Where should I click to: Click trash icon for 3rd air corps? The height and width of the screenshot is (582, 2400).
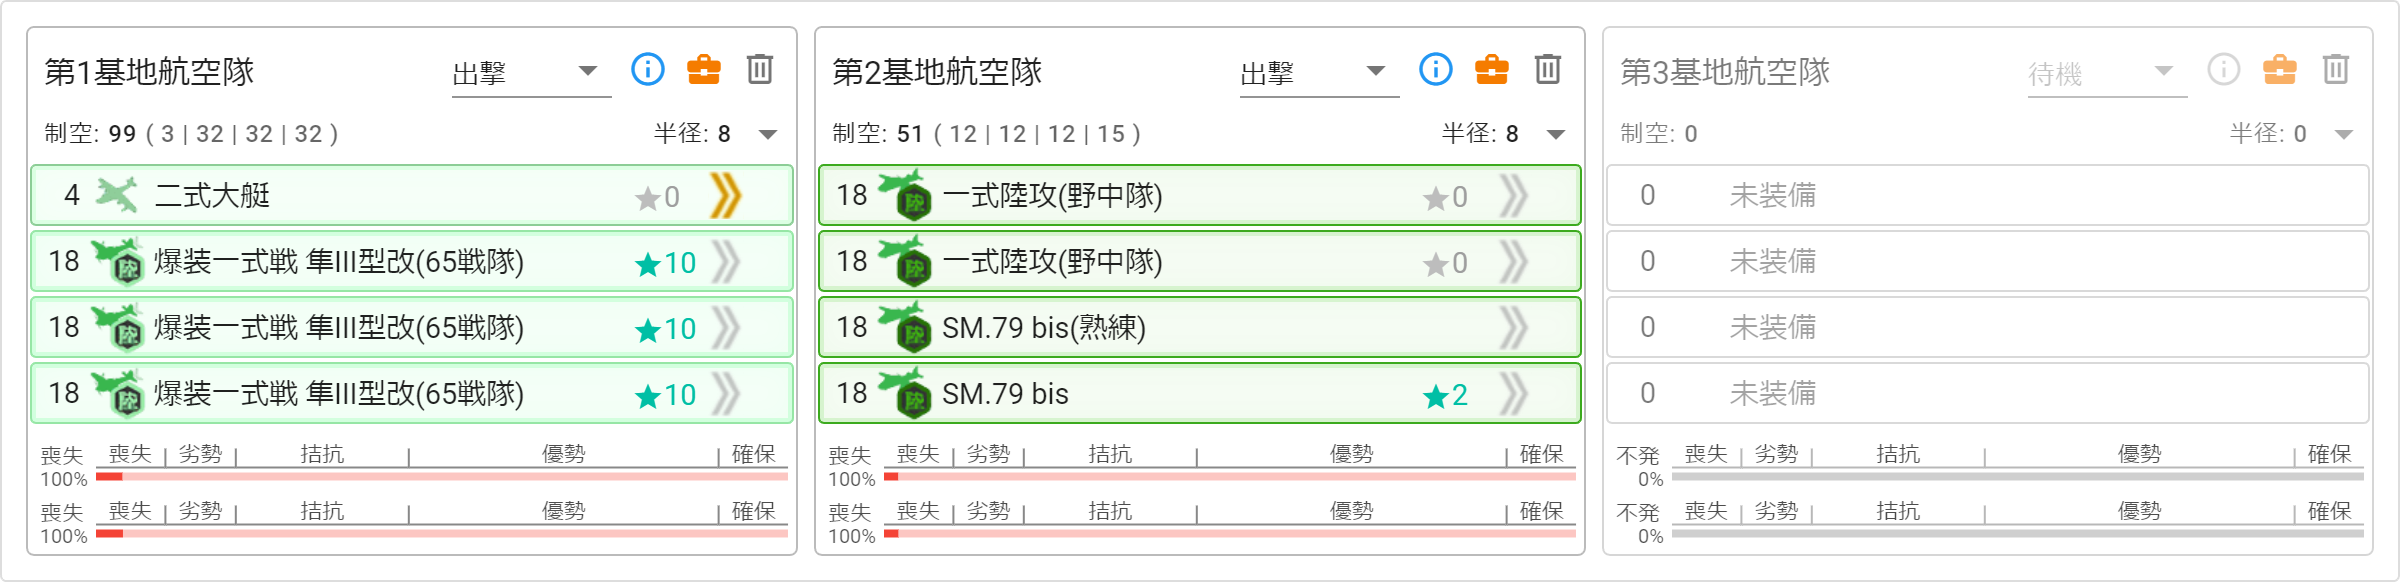coord(2335,70)
